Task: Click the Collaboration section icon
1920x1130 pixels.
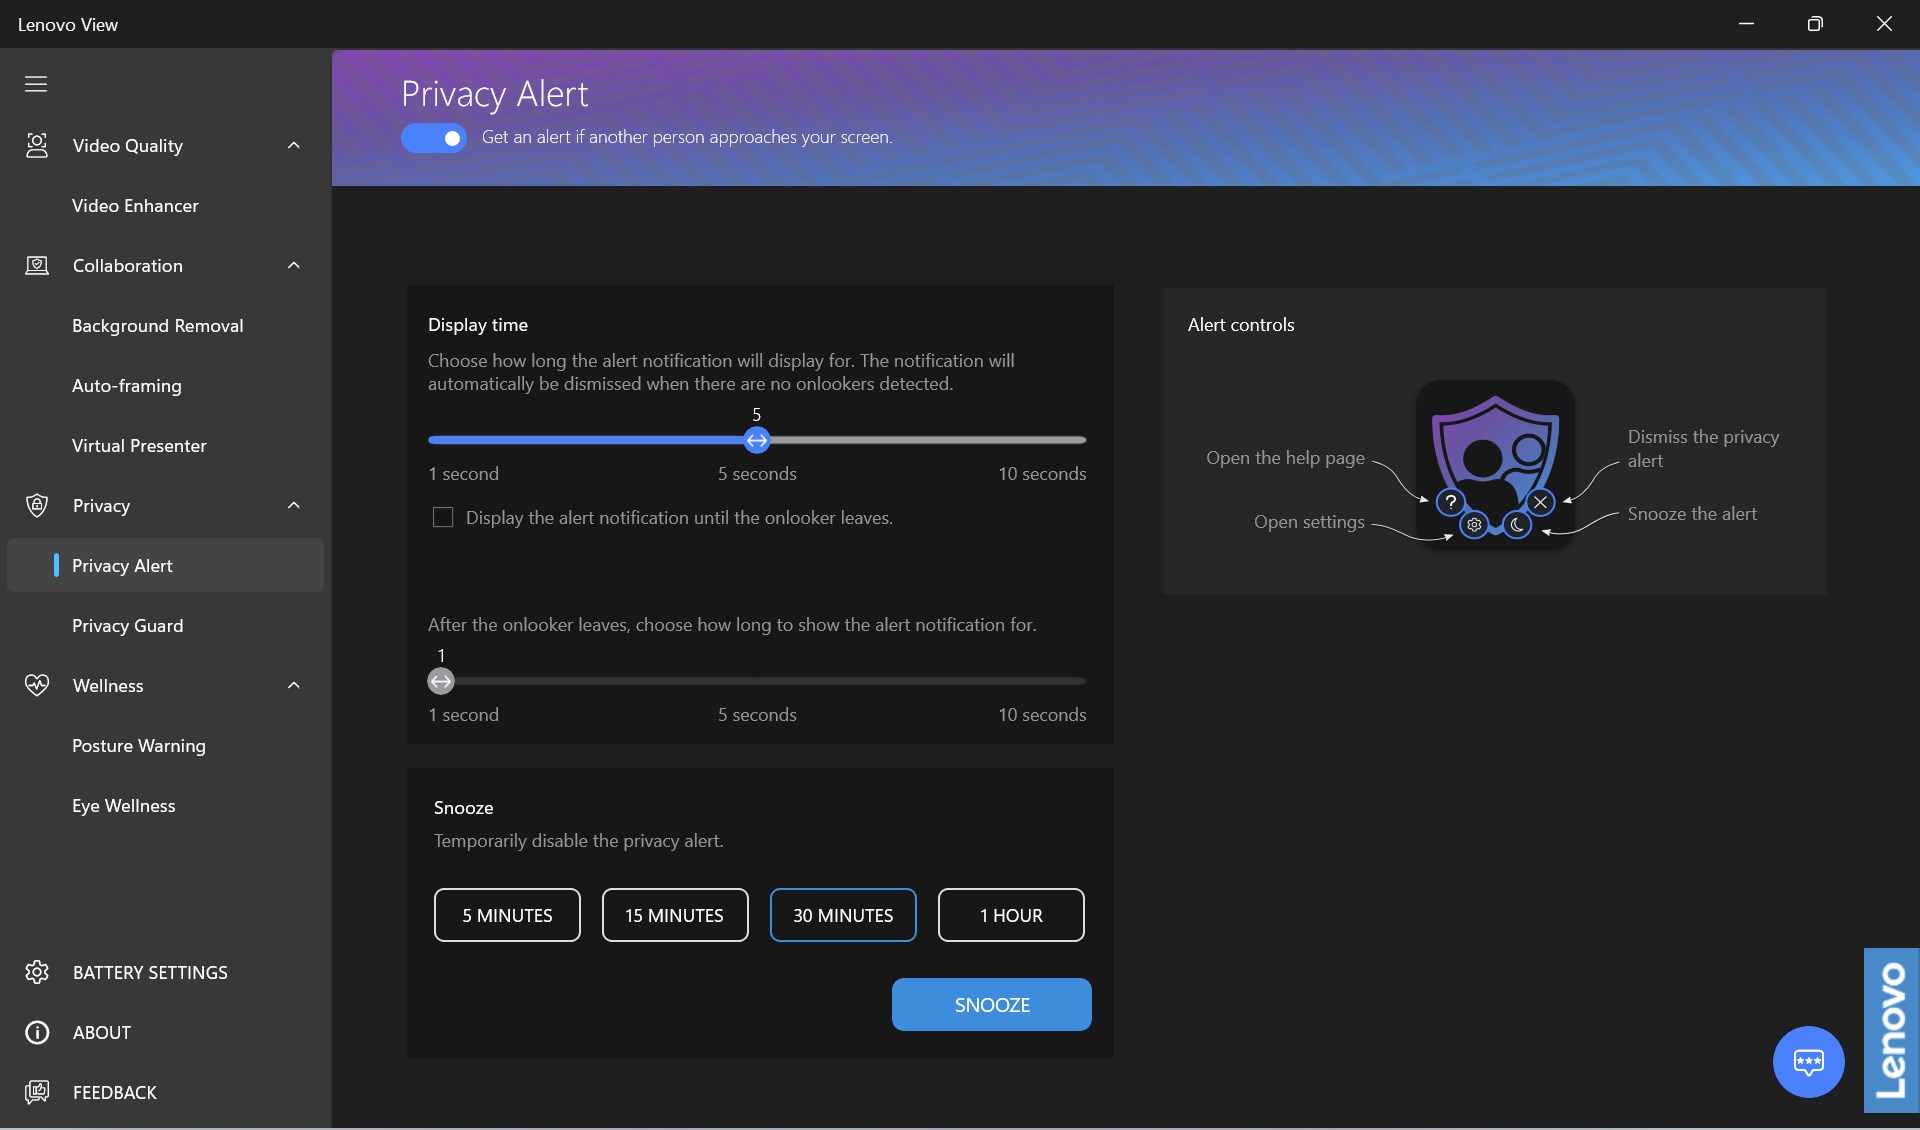Action: pos(37,266)
